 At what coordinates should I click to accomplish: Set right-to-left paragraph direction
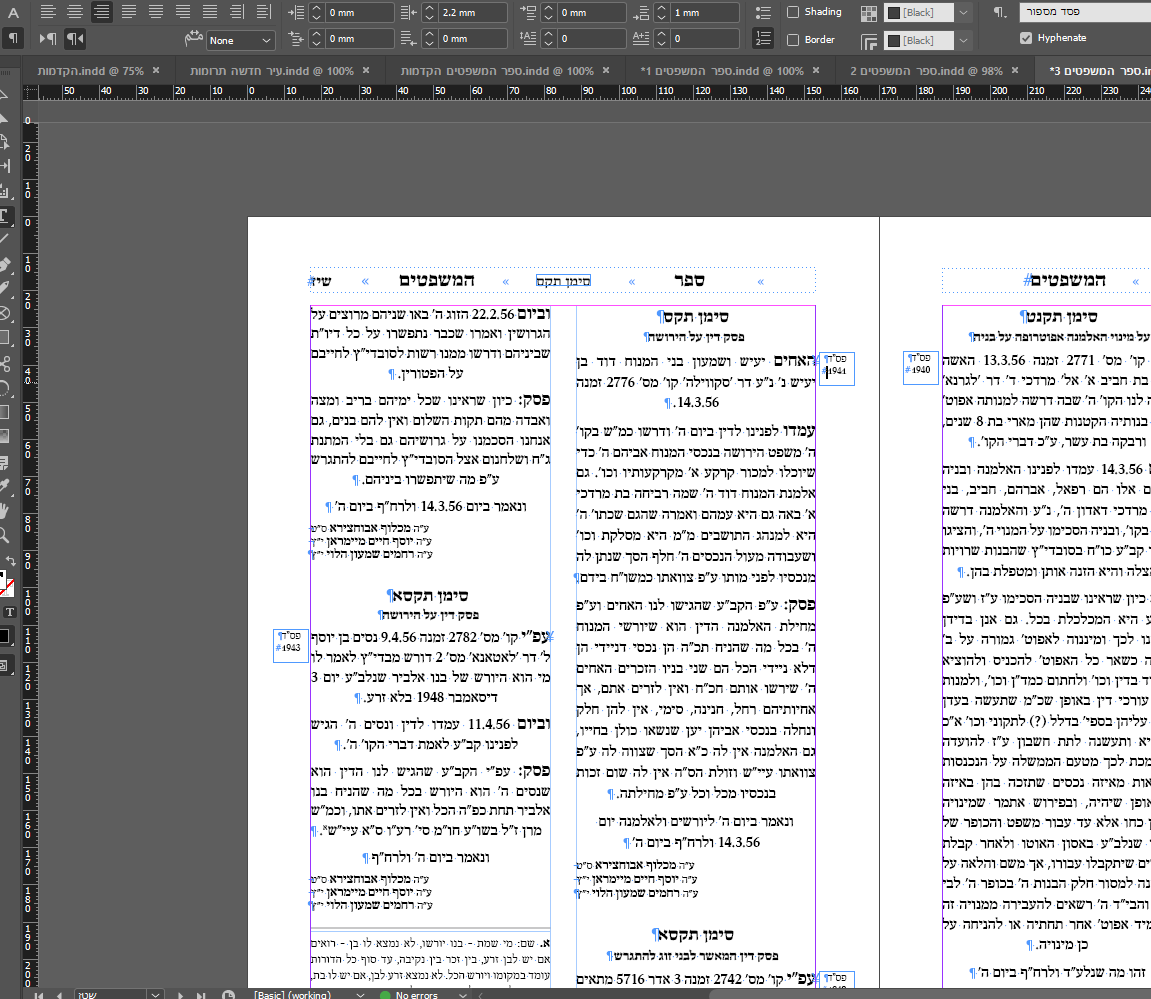point(76,39)
